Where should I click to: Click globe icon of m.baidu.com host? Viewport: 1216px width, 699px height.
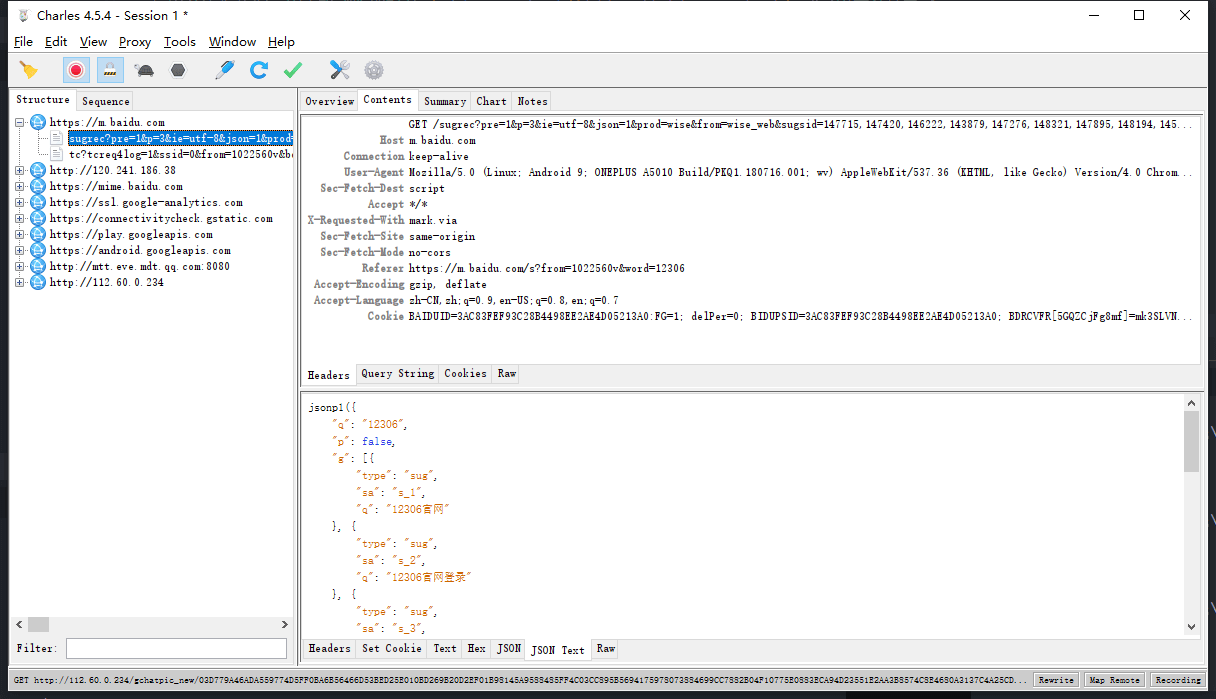(x=38, y=122)
